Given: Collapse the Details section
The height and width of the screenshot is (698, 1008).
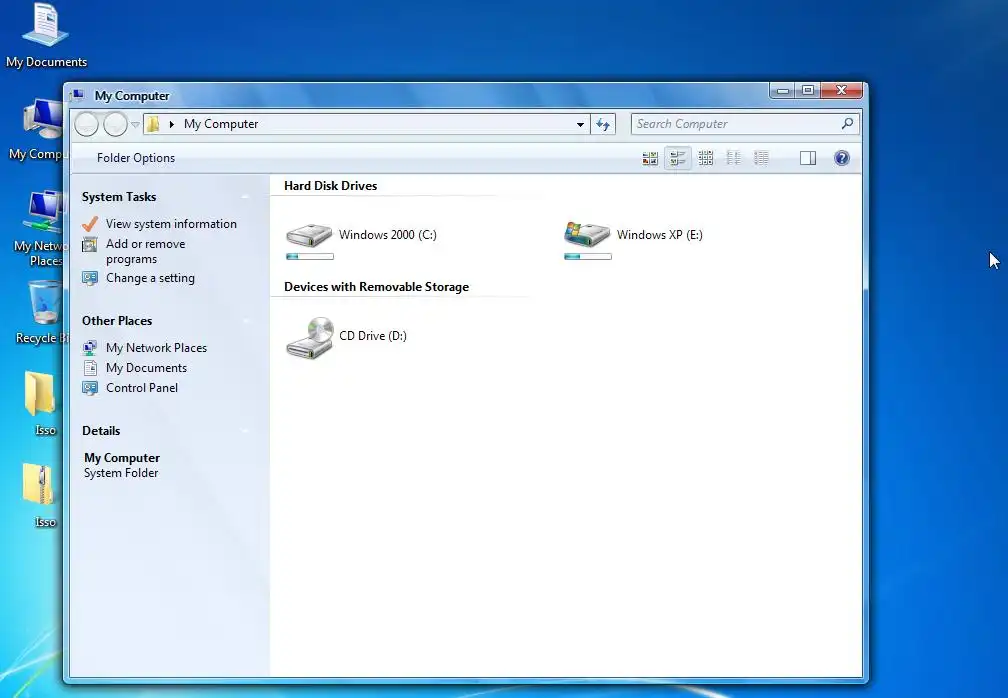Looking at the screenshot, I should 246,431.
